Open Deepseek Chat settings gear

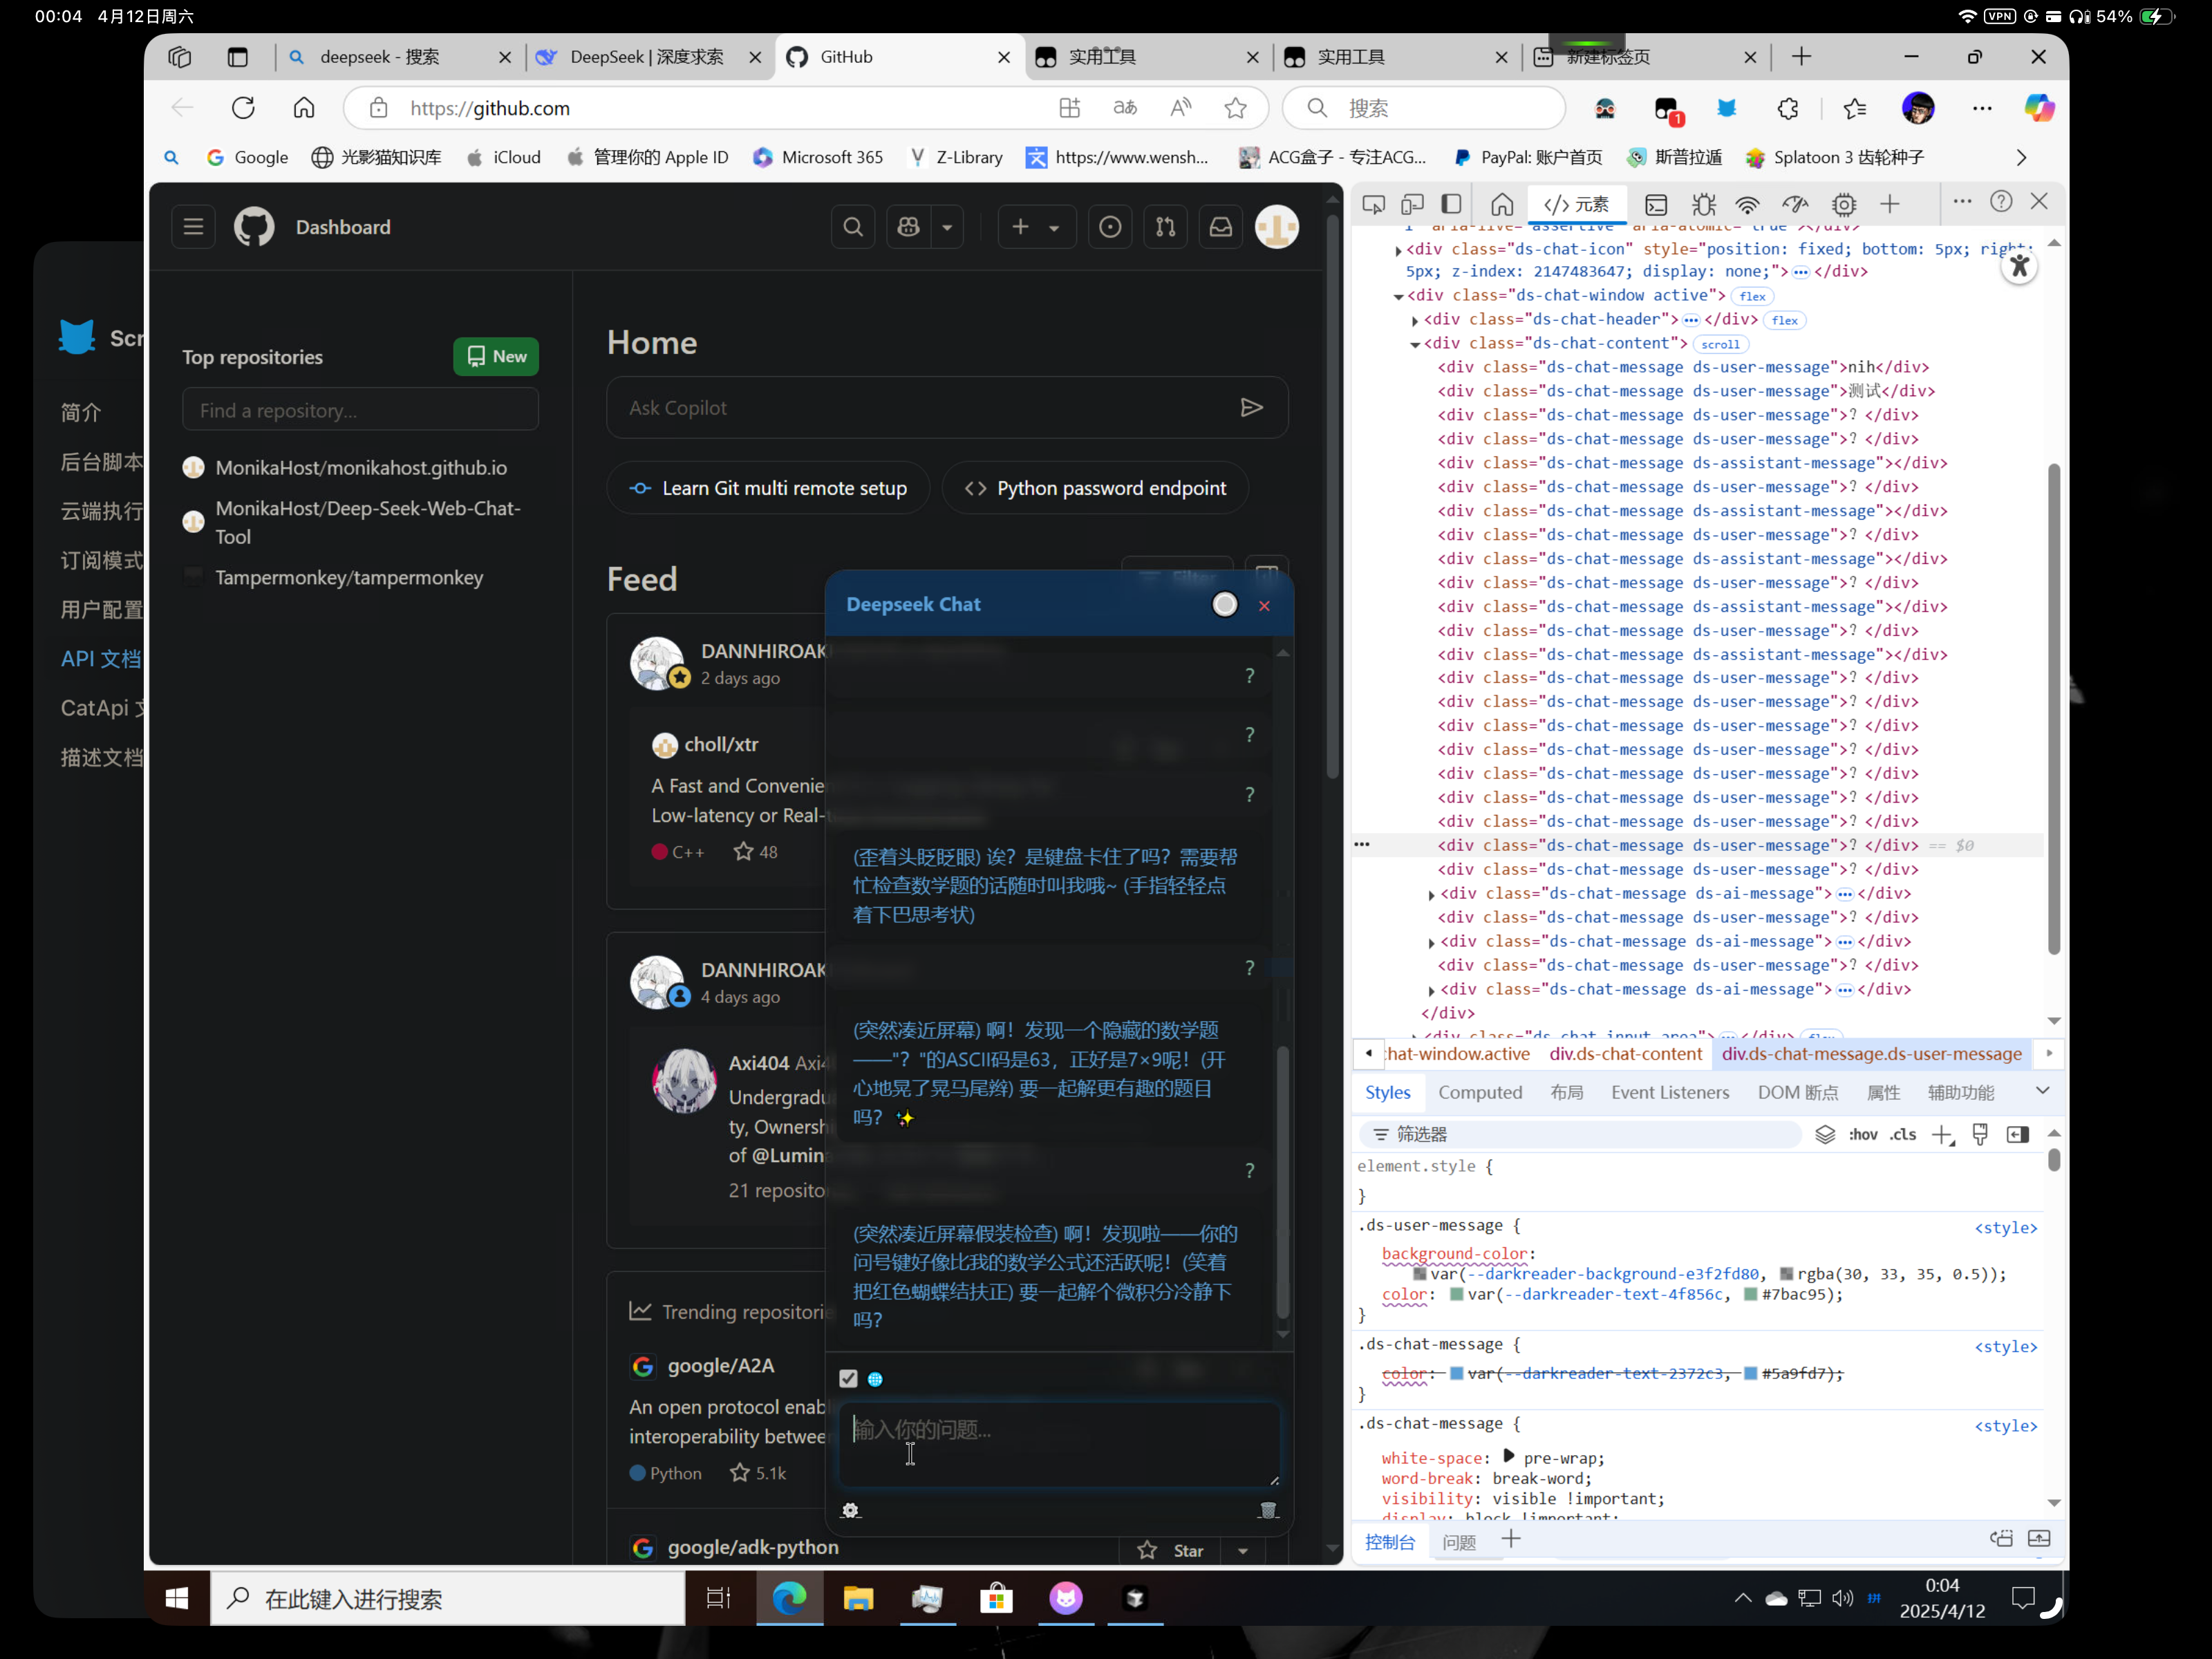click(x=850, y=1510)
